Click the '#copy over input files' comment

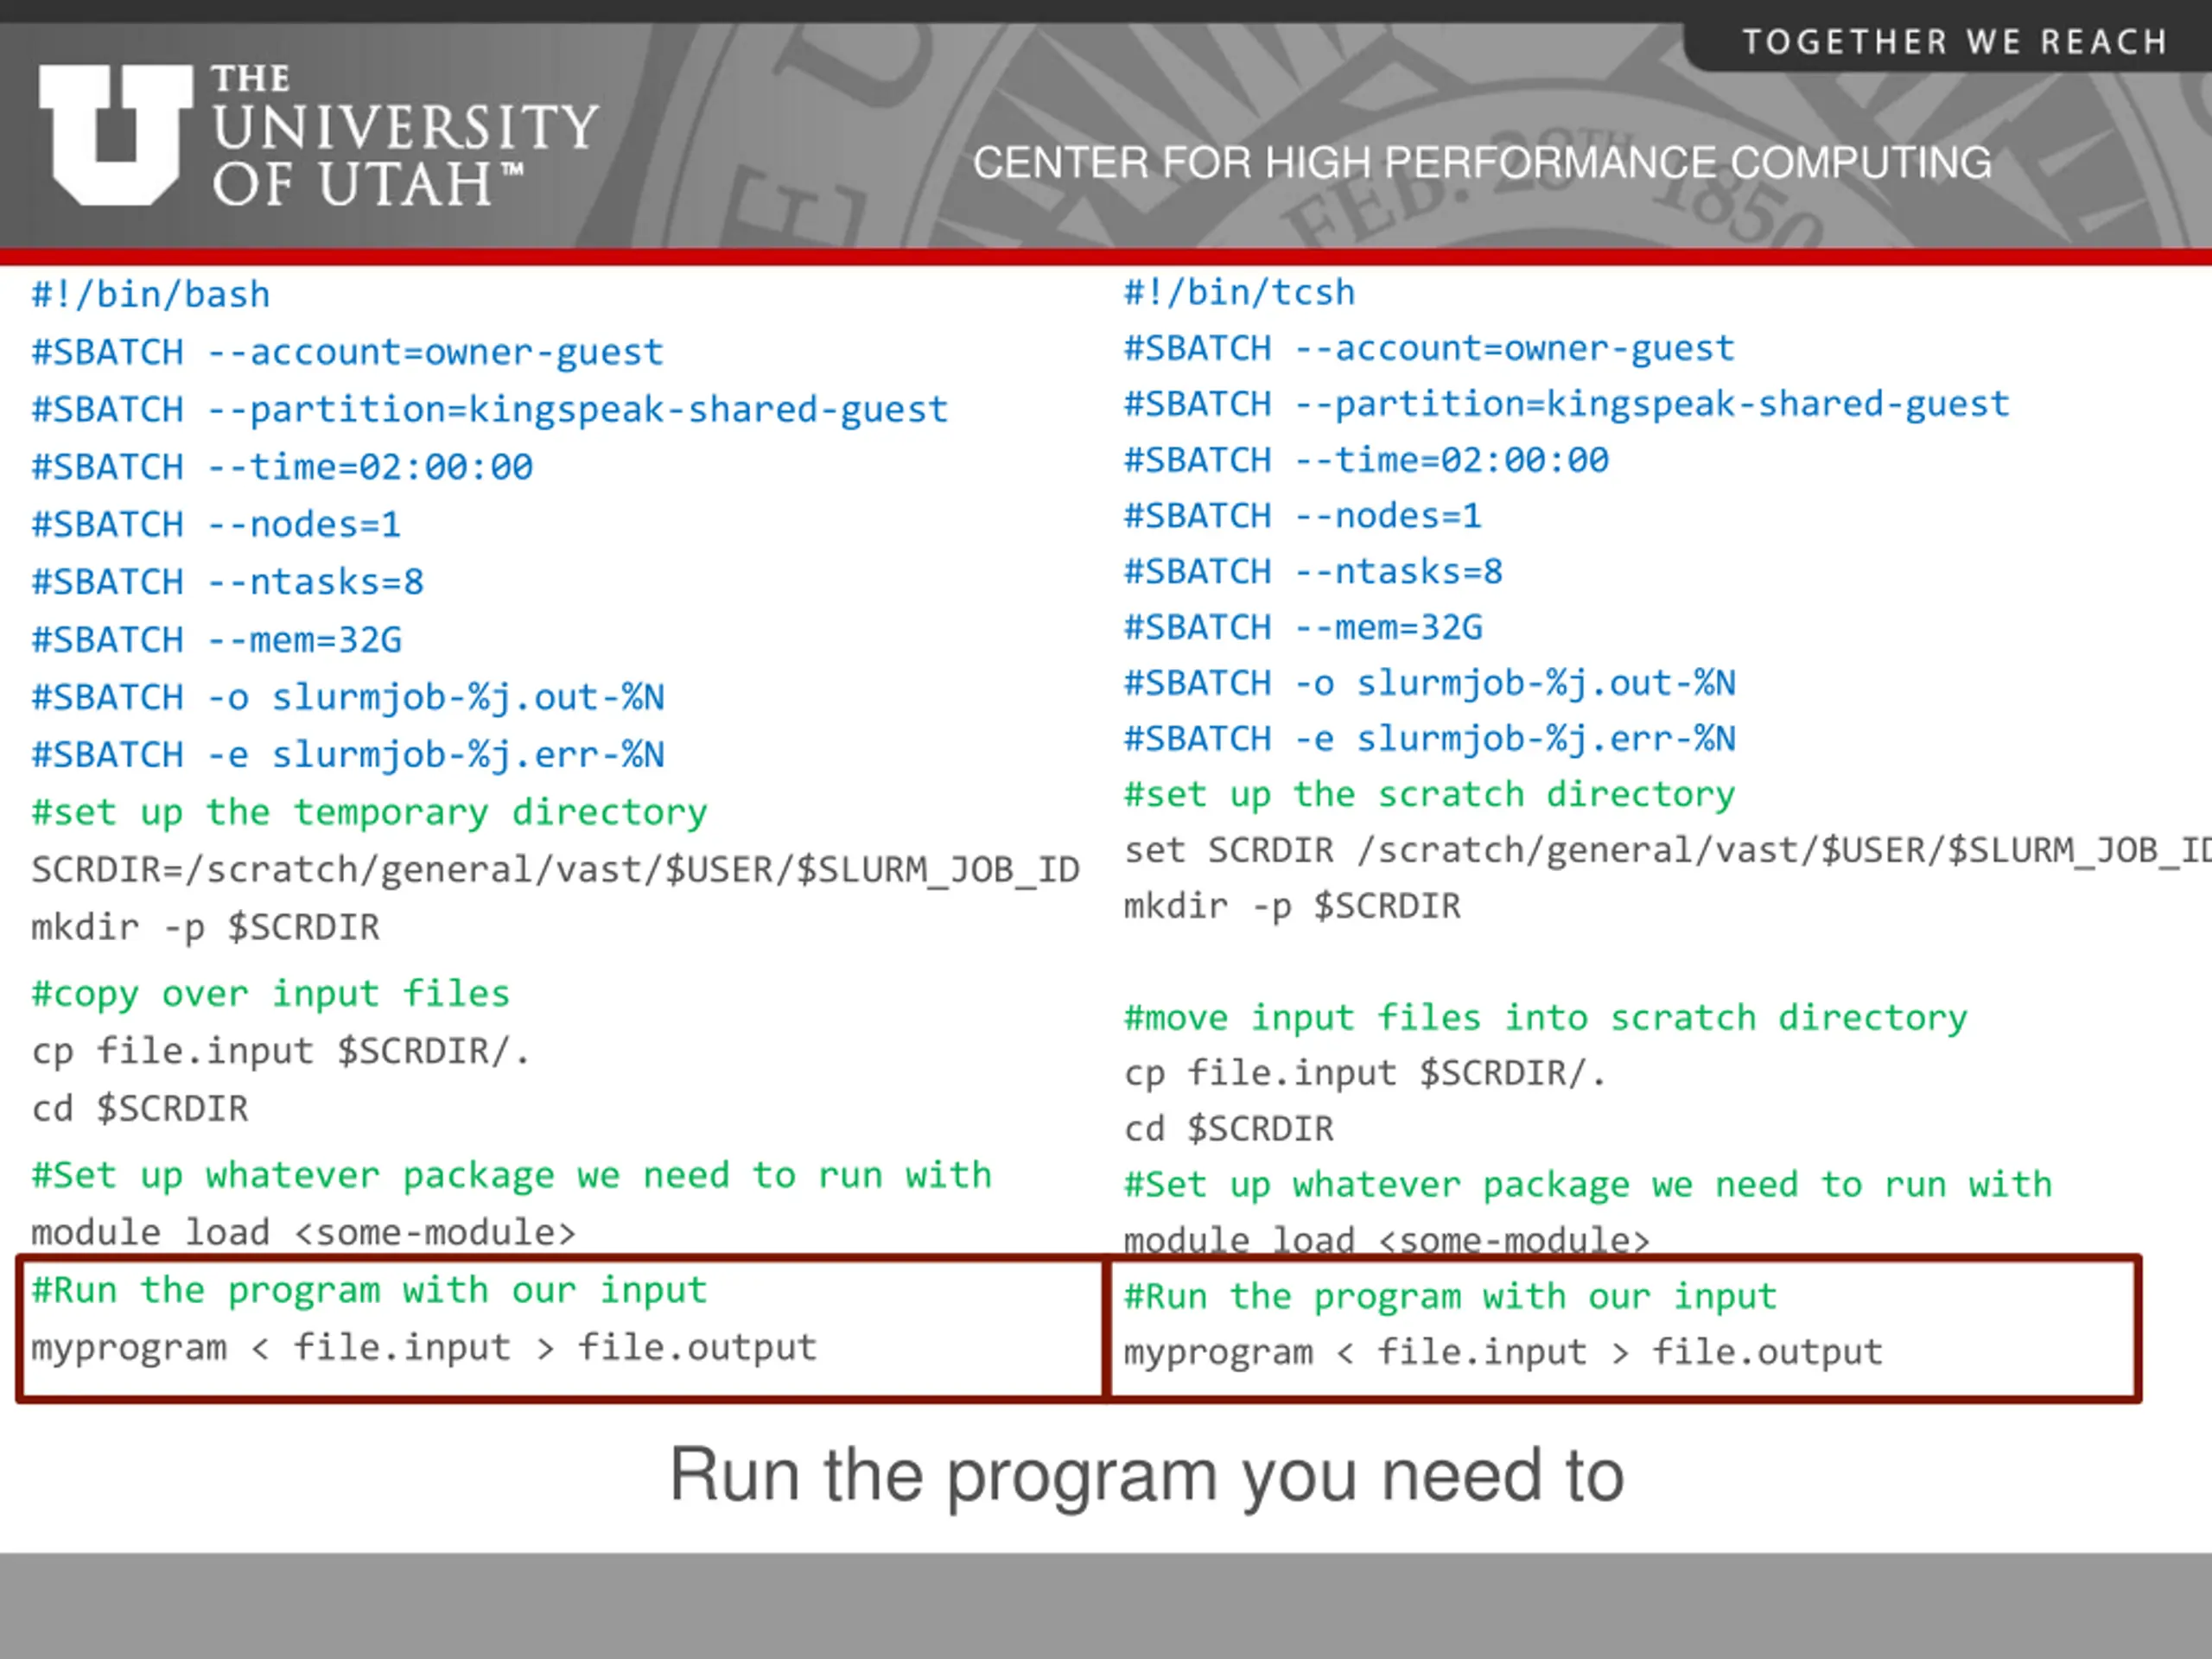(270, 993)
